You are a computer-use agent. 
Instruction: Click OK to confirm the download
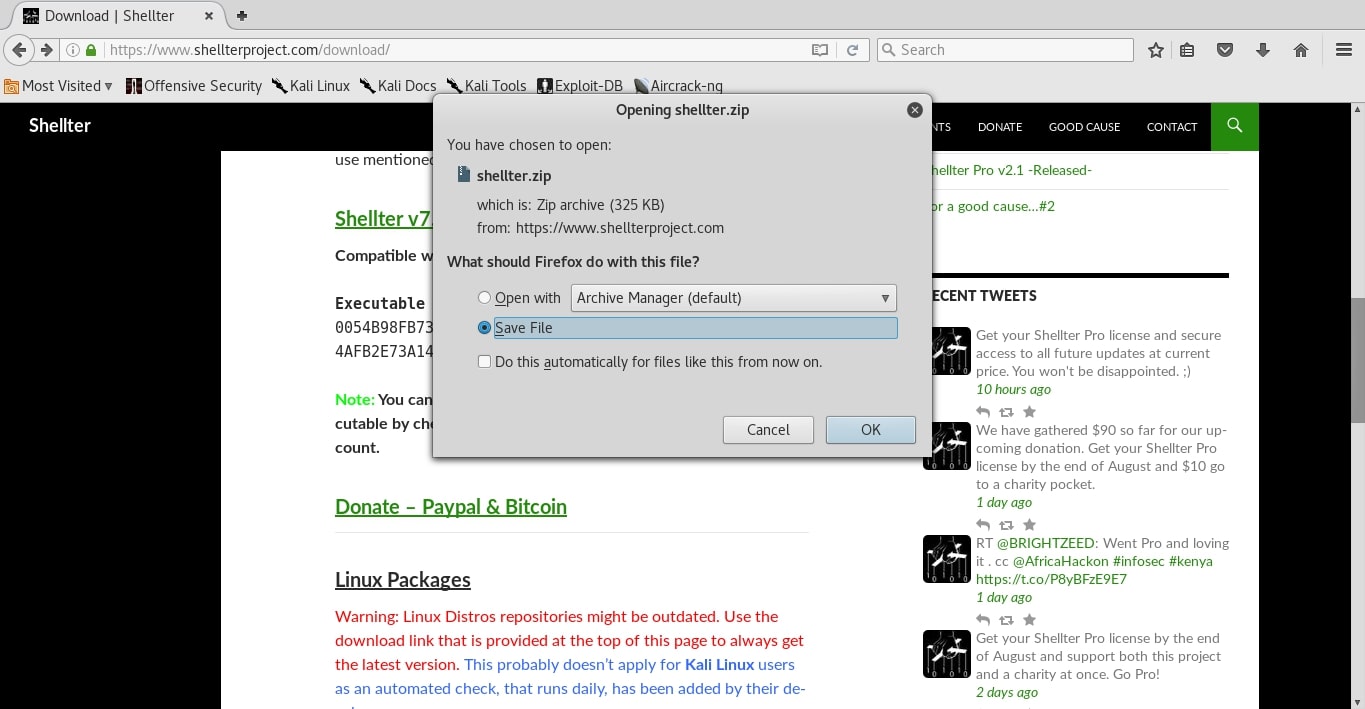871,430
